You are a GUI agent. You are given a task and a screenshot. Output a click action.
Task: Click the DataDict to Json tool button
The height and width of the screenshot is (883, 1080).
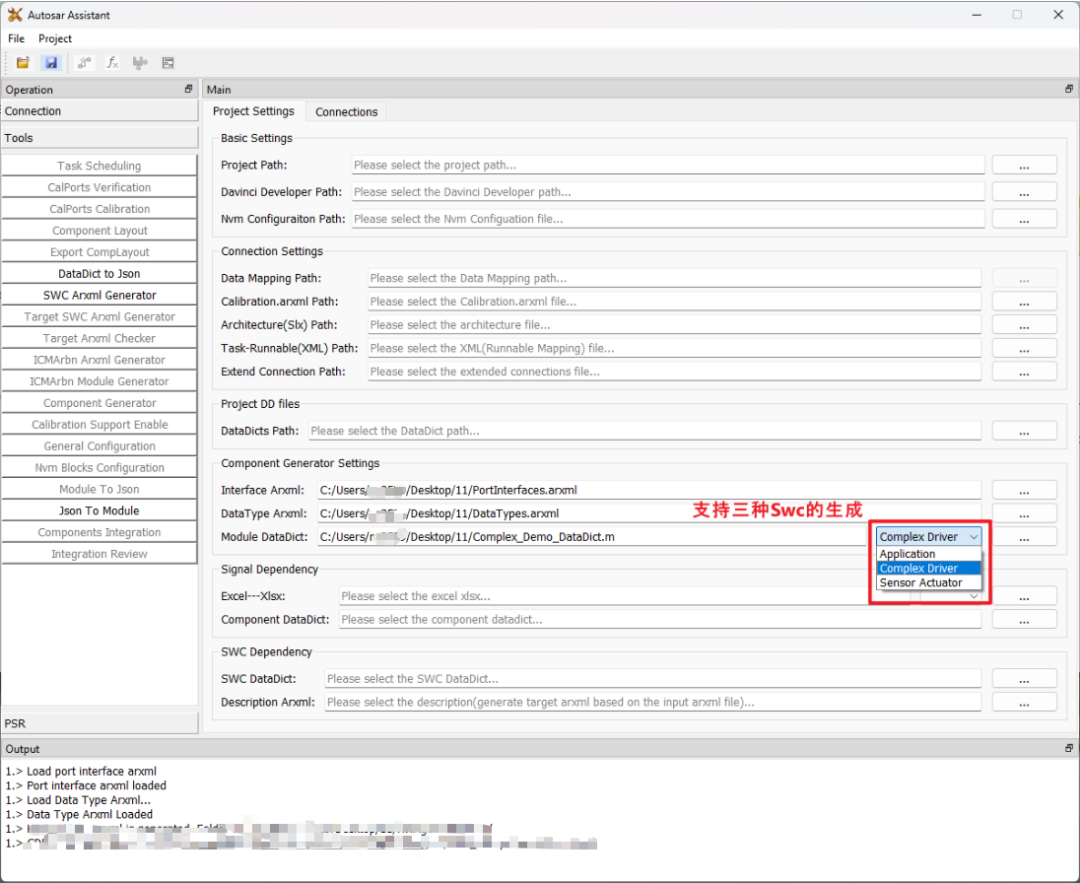(100, 273)
